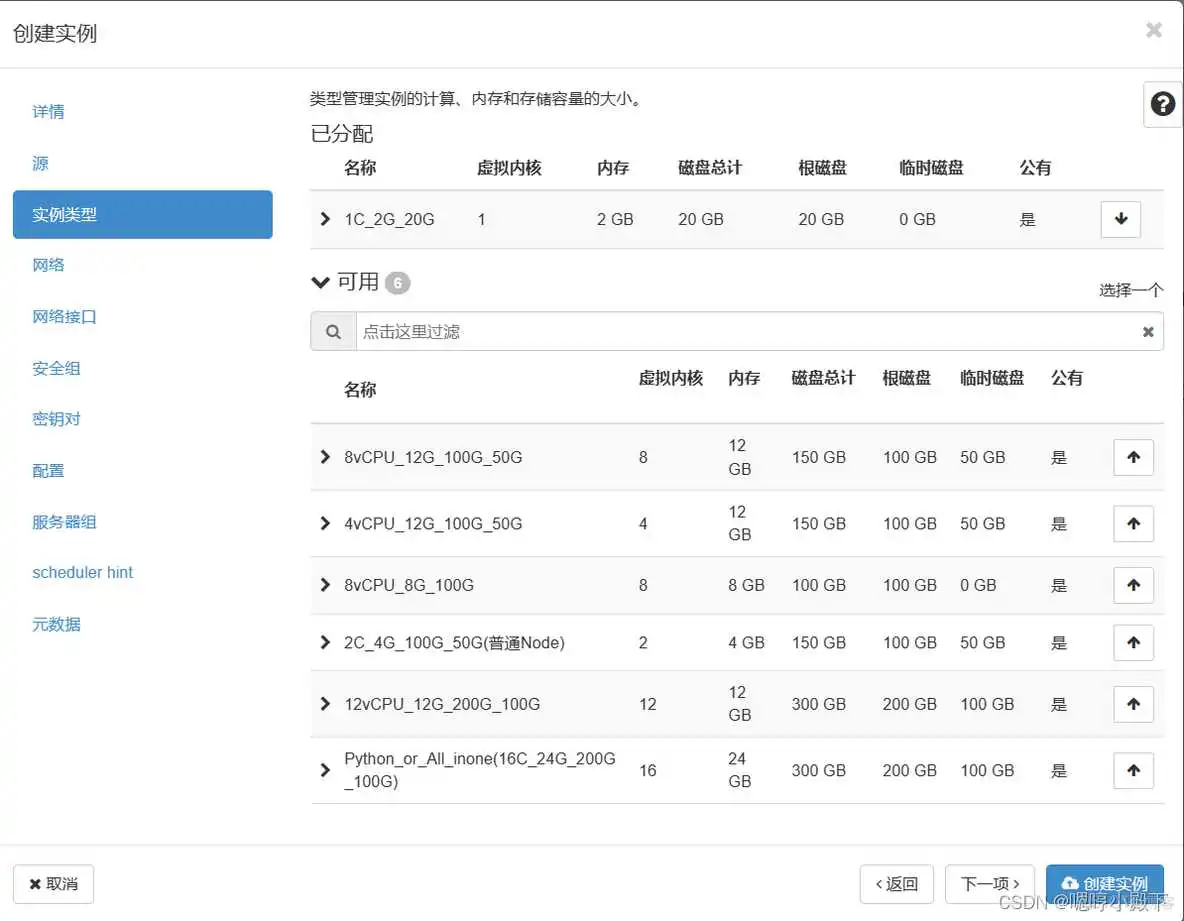1184x921 pixels.
Task: Open the 密钥对 step
Action: [55, 419]
